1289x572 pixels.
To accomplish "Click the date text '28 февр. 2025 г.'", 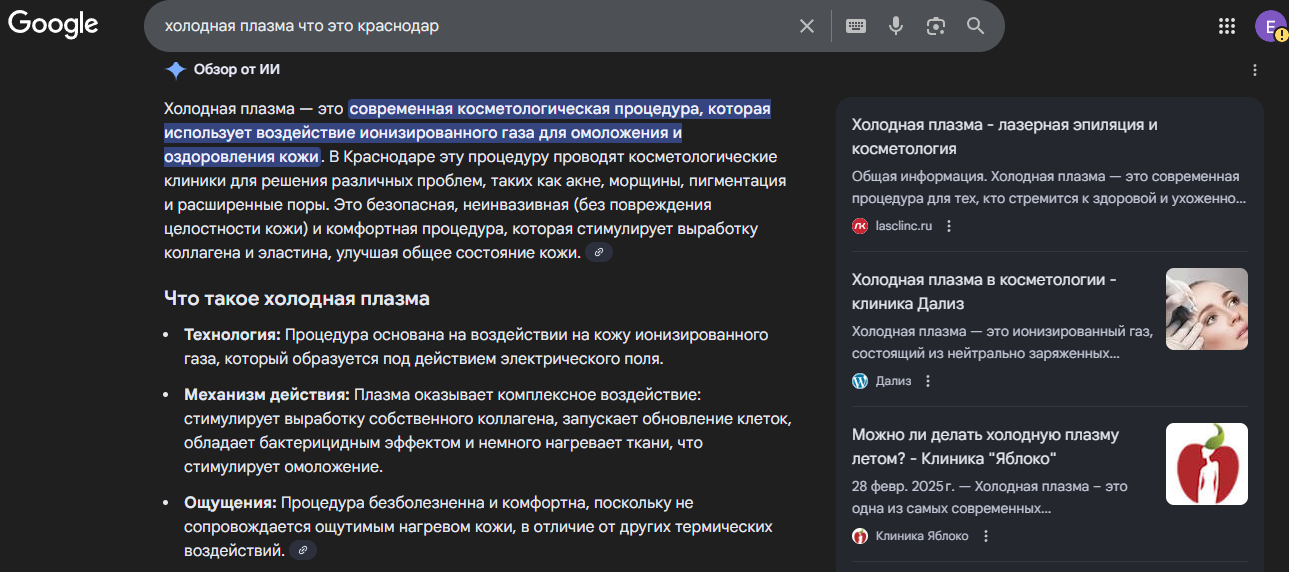I will tap(902, 486).
